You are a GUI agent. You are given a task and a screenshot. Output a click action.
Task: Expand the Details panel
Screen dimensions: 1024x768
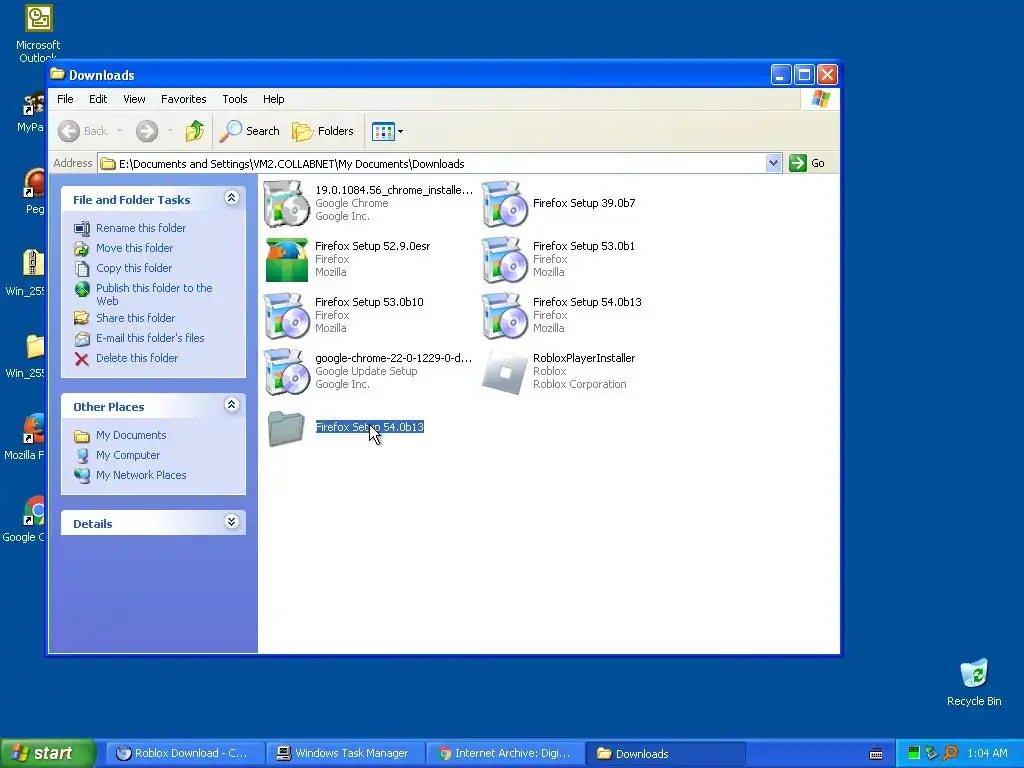(x=231, y=522)
